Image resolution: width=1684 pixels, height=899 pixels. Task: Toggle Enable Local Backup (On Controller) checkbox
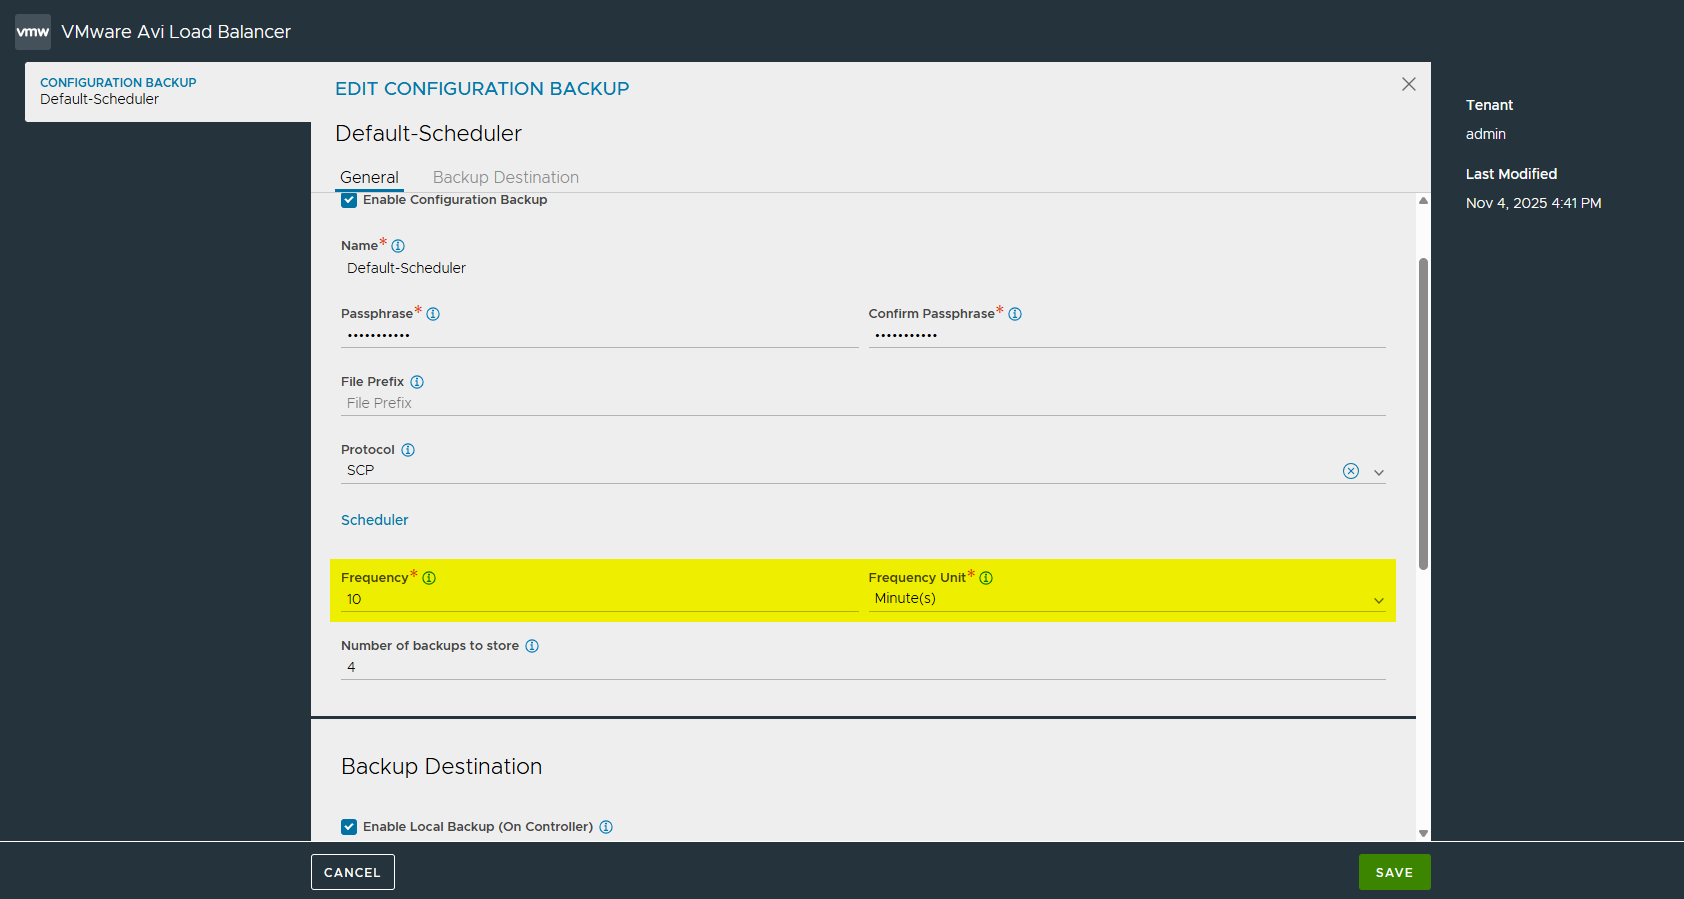349,827
